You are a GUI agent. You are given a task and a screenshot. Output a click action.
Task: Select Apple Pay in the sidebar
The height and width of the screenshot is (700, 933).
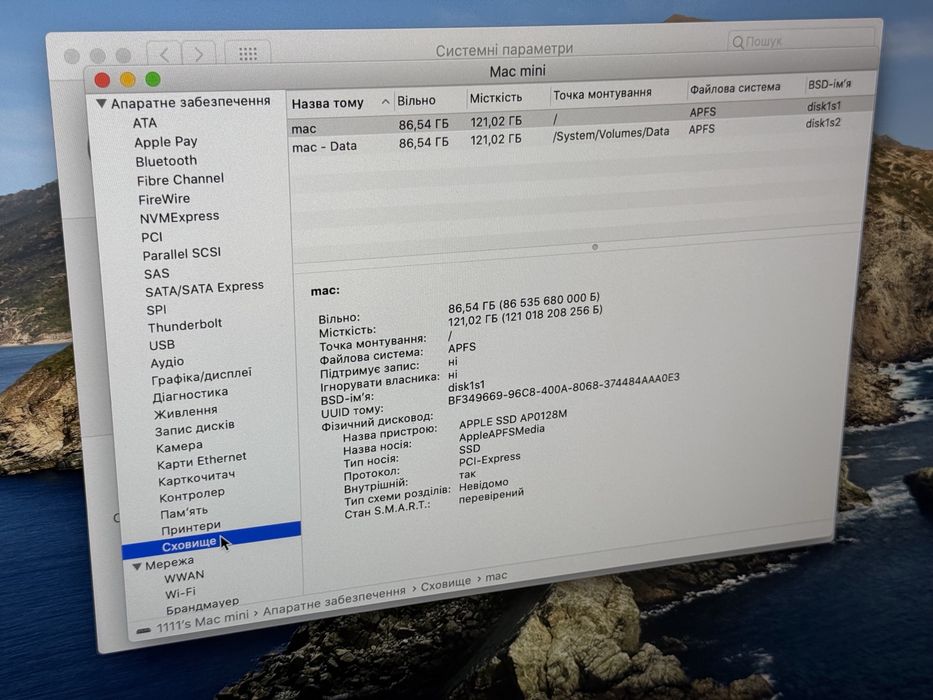click(x=165, y=142)
